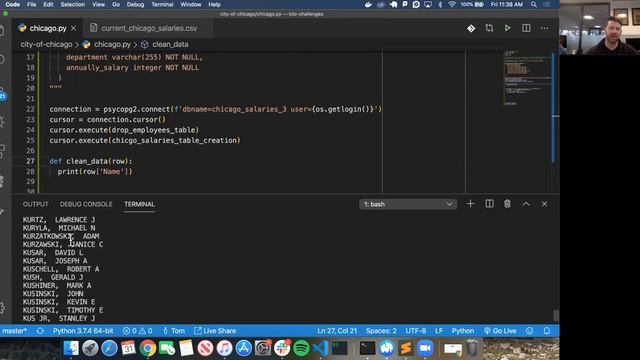The width and height of the screenshot is (640, 360).
Task: Open Google Chrome in dock
Action: tap(148, 348)
